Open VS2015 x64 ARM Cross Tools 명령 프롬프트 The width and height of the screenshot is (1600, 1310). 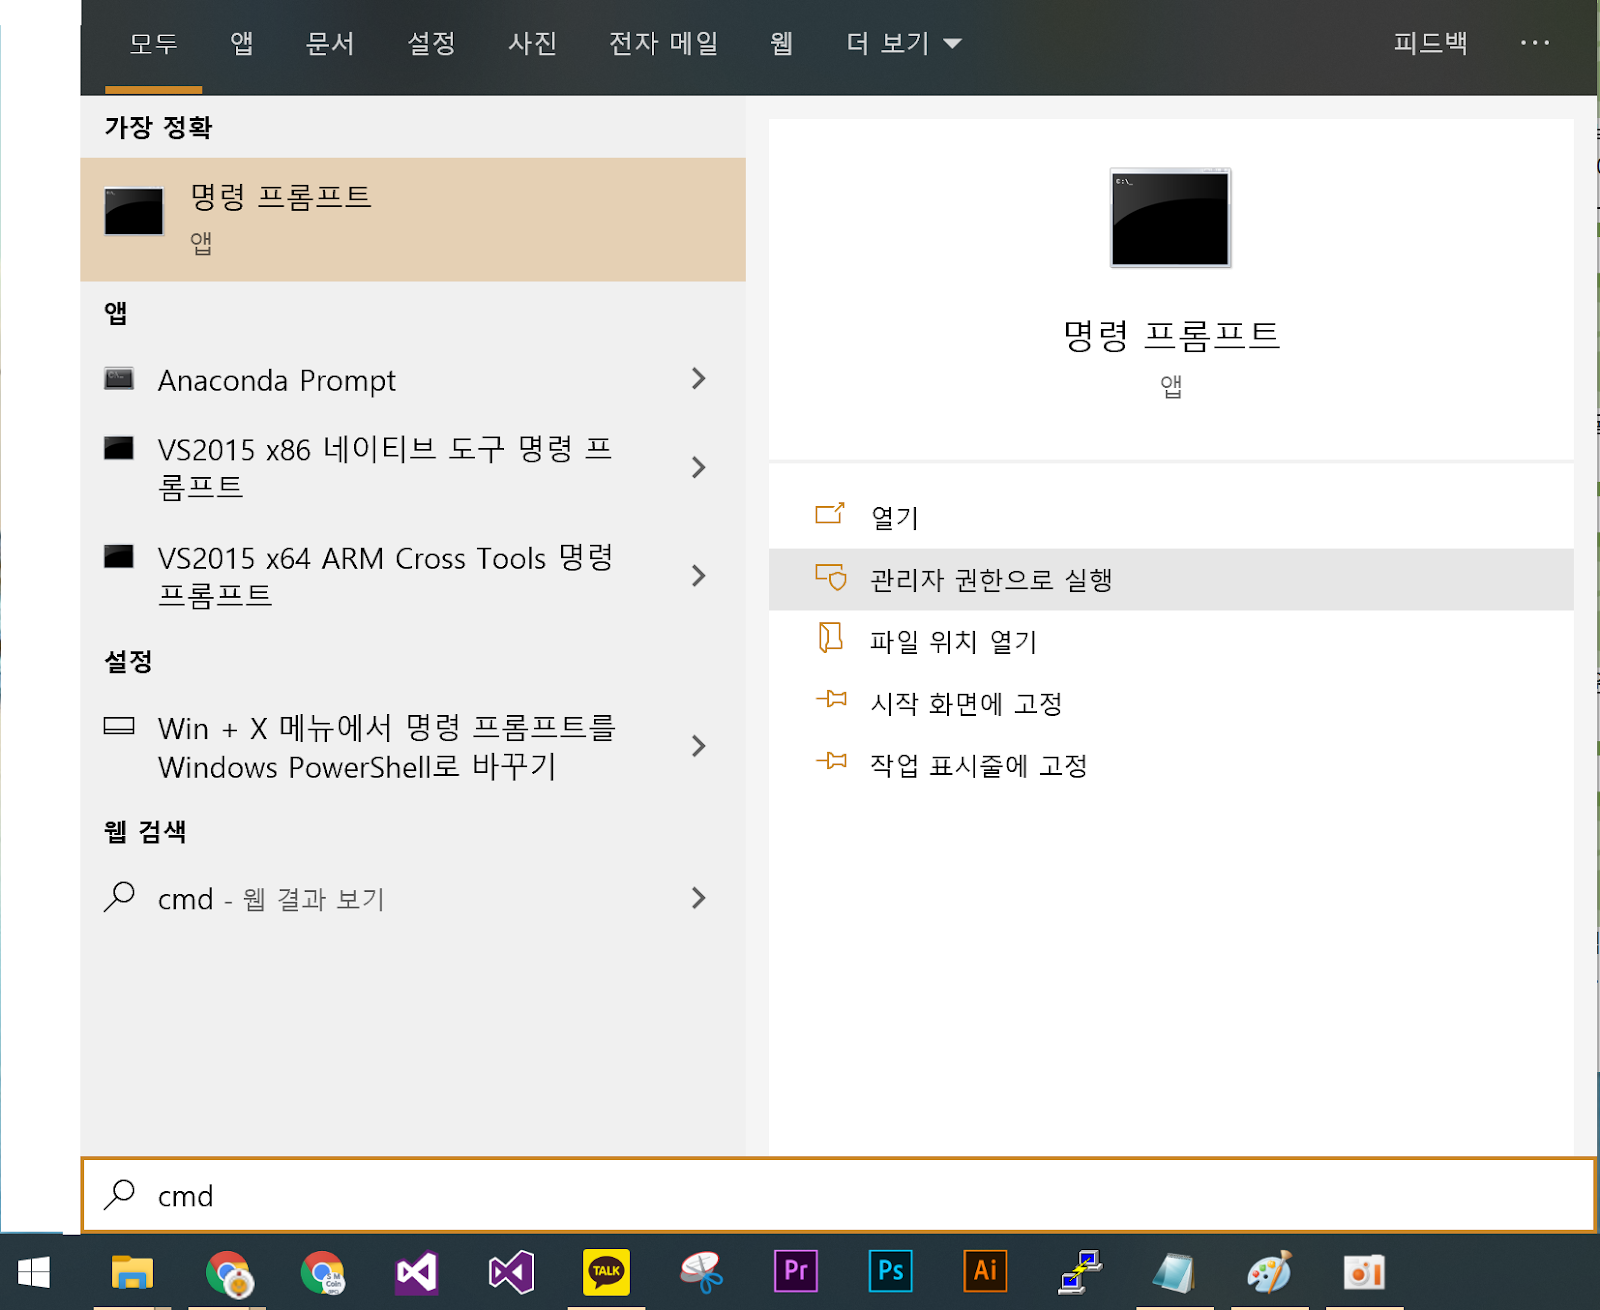tap(413, 576)
